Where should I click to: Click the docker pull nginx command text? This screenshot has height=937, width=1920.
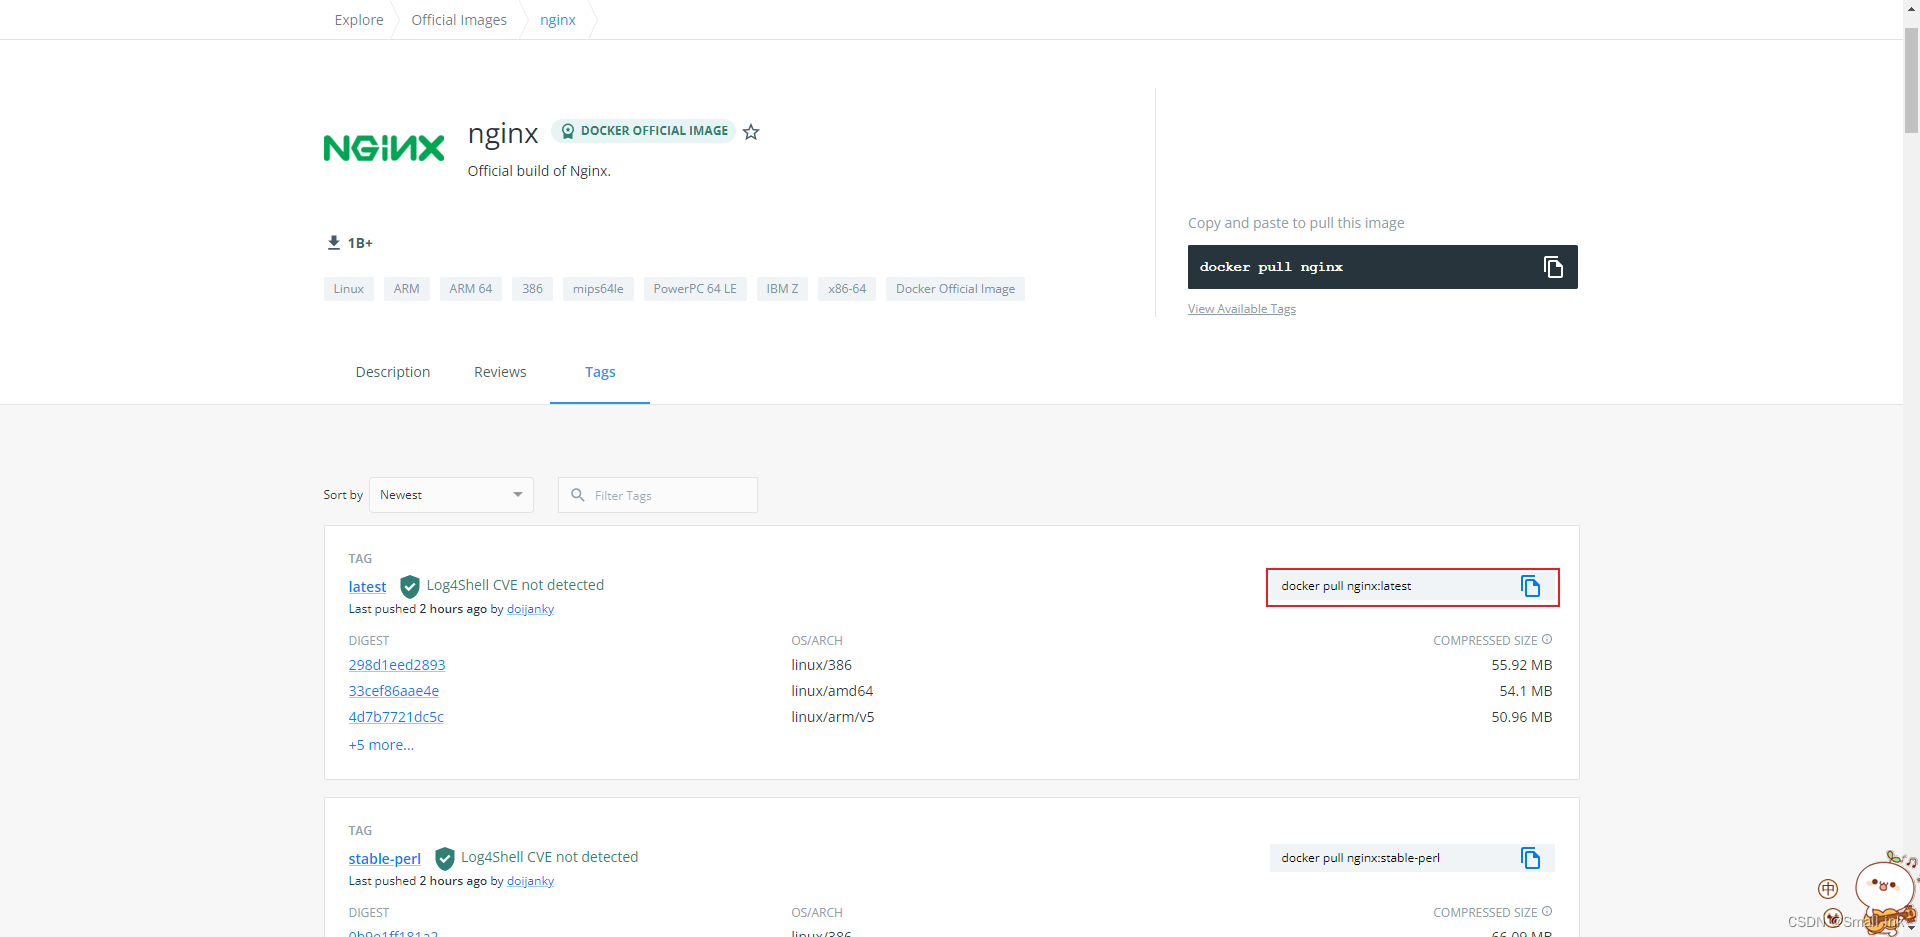(1271, 267)
